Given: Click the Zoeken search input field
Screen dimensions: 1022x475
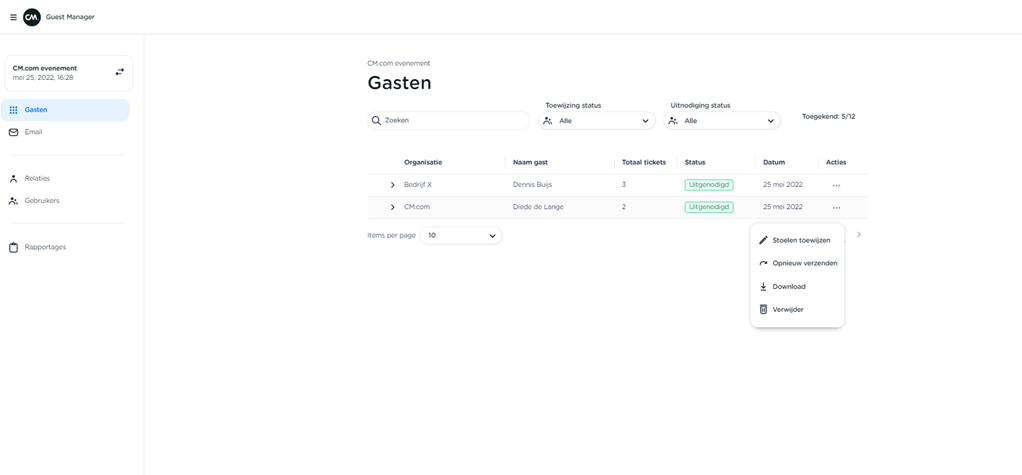Looking at the screenshot, I should [x=454, y=120].
